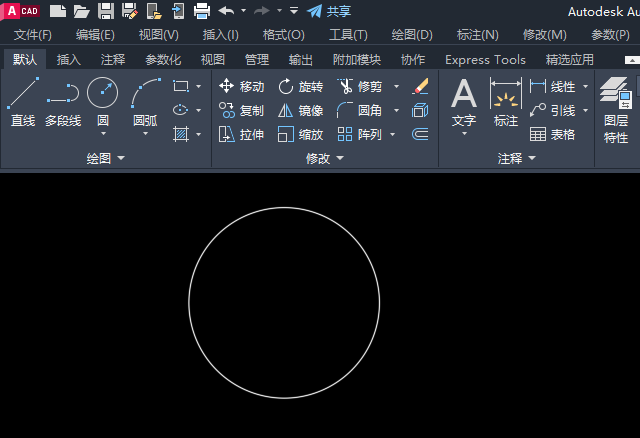Switch to the 注释 ribbon tab
Viewport: 640px width, 438px height.
pyautogui.click(x=113, y=60)
